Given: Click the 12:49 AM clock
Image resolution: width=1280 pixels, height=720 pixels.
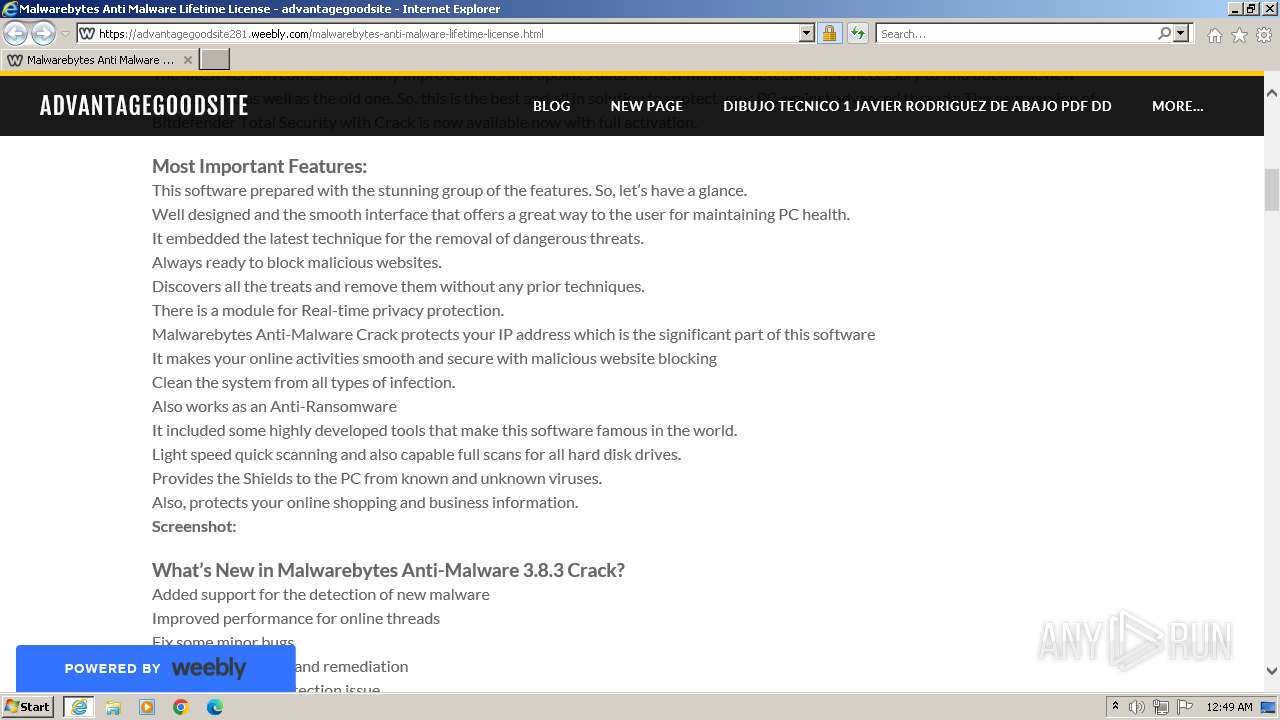Looking at the screenshot, I should (1229, 707).
